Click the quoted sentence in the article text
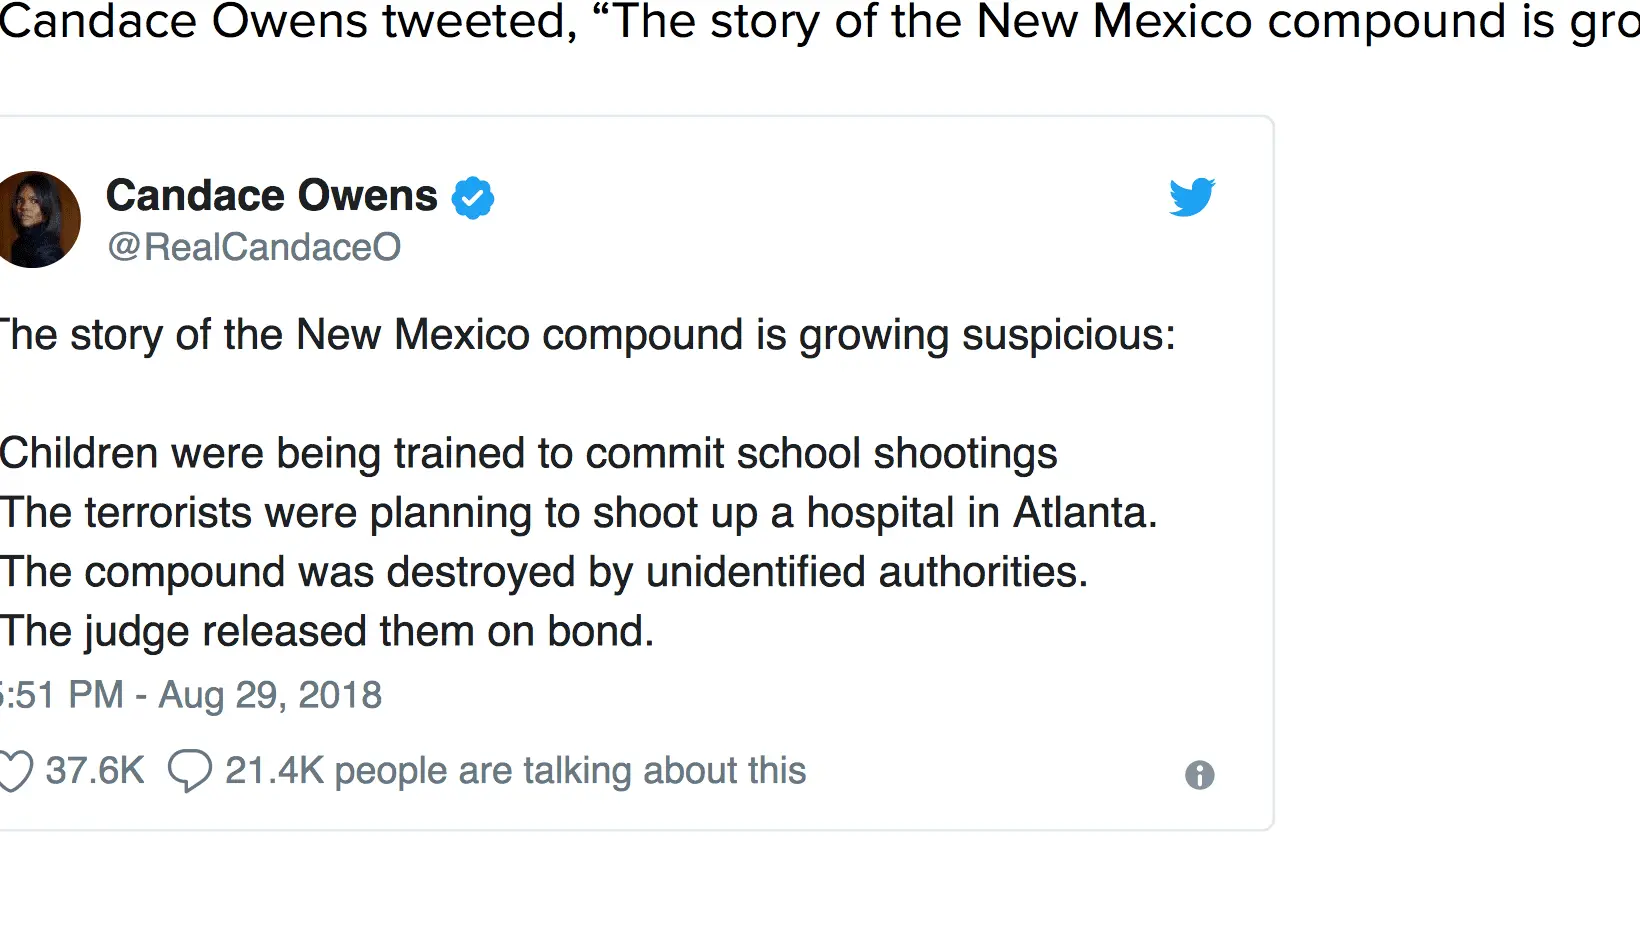This screenshot has width=1640, height=930. click(x=1120, y=22)
